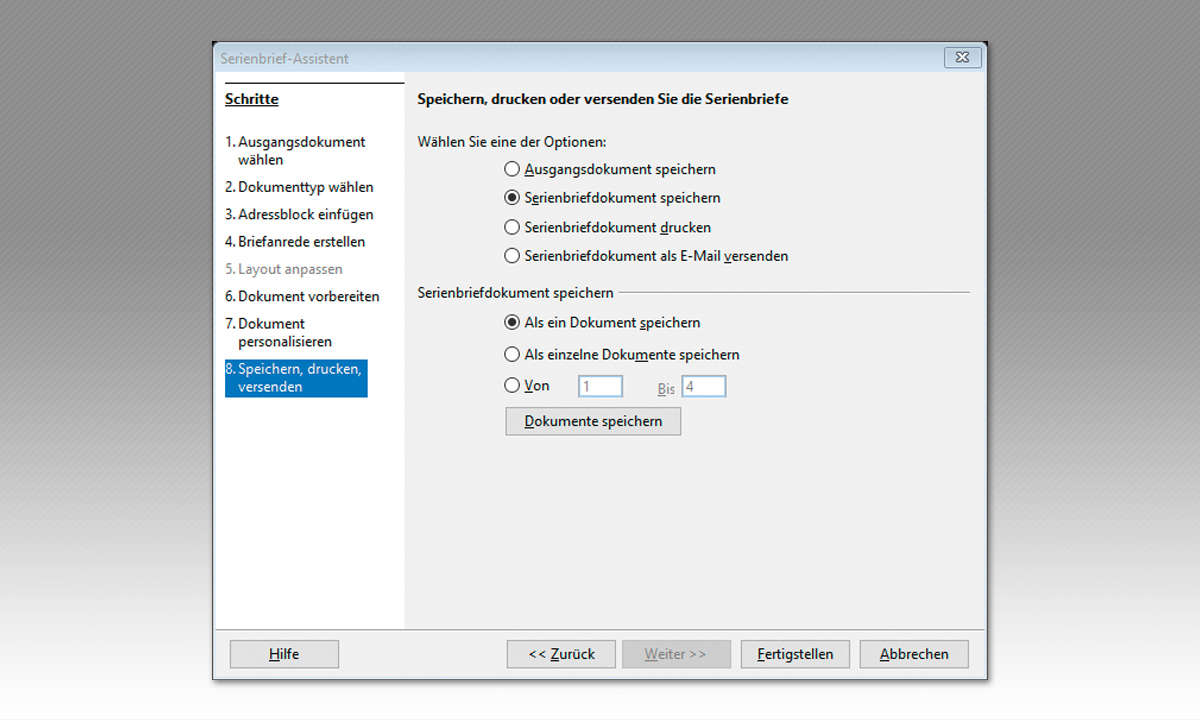Cancel the wizard with 'Abbrechen'
This screenshot has height=720, width=1200.
point(914,654)
